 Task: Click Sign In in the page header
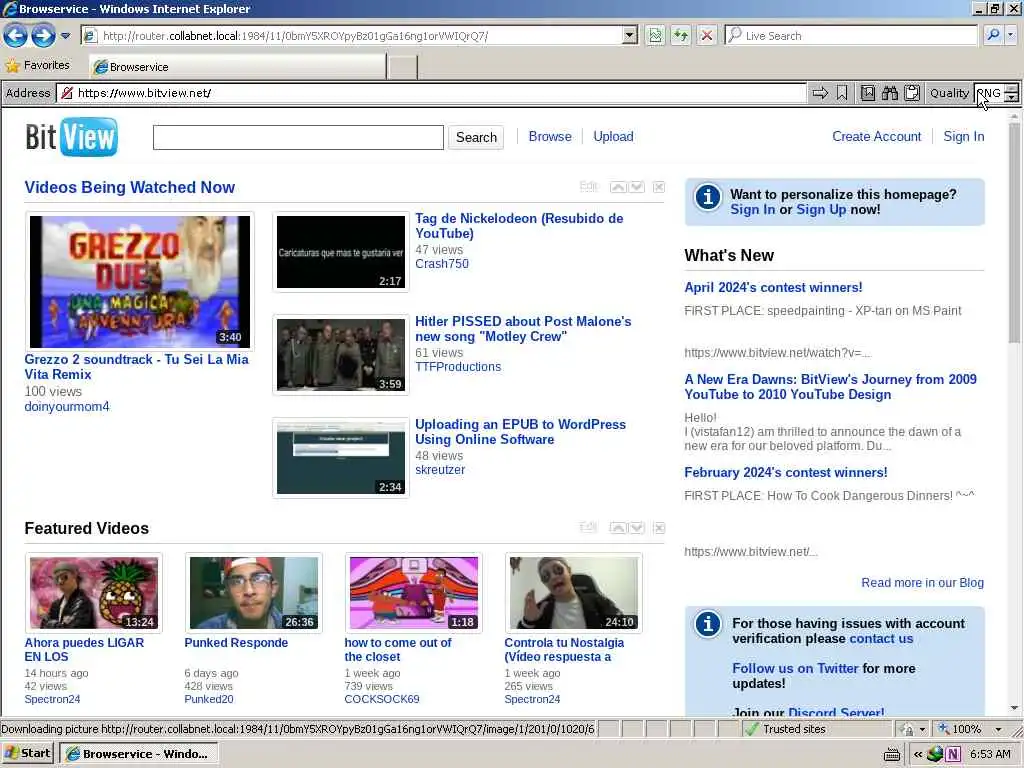pos(963,136)
